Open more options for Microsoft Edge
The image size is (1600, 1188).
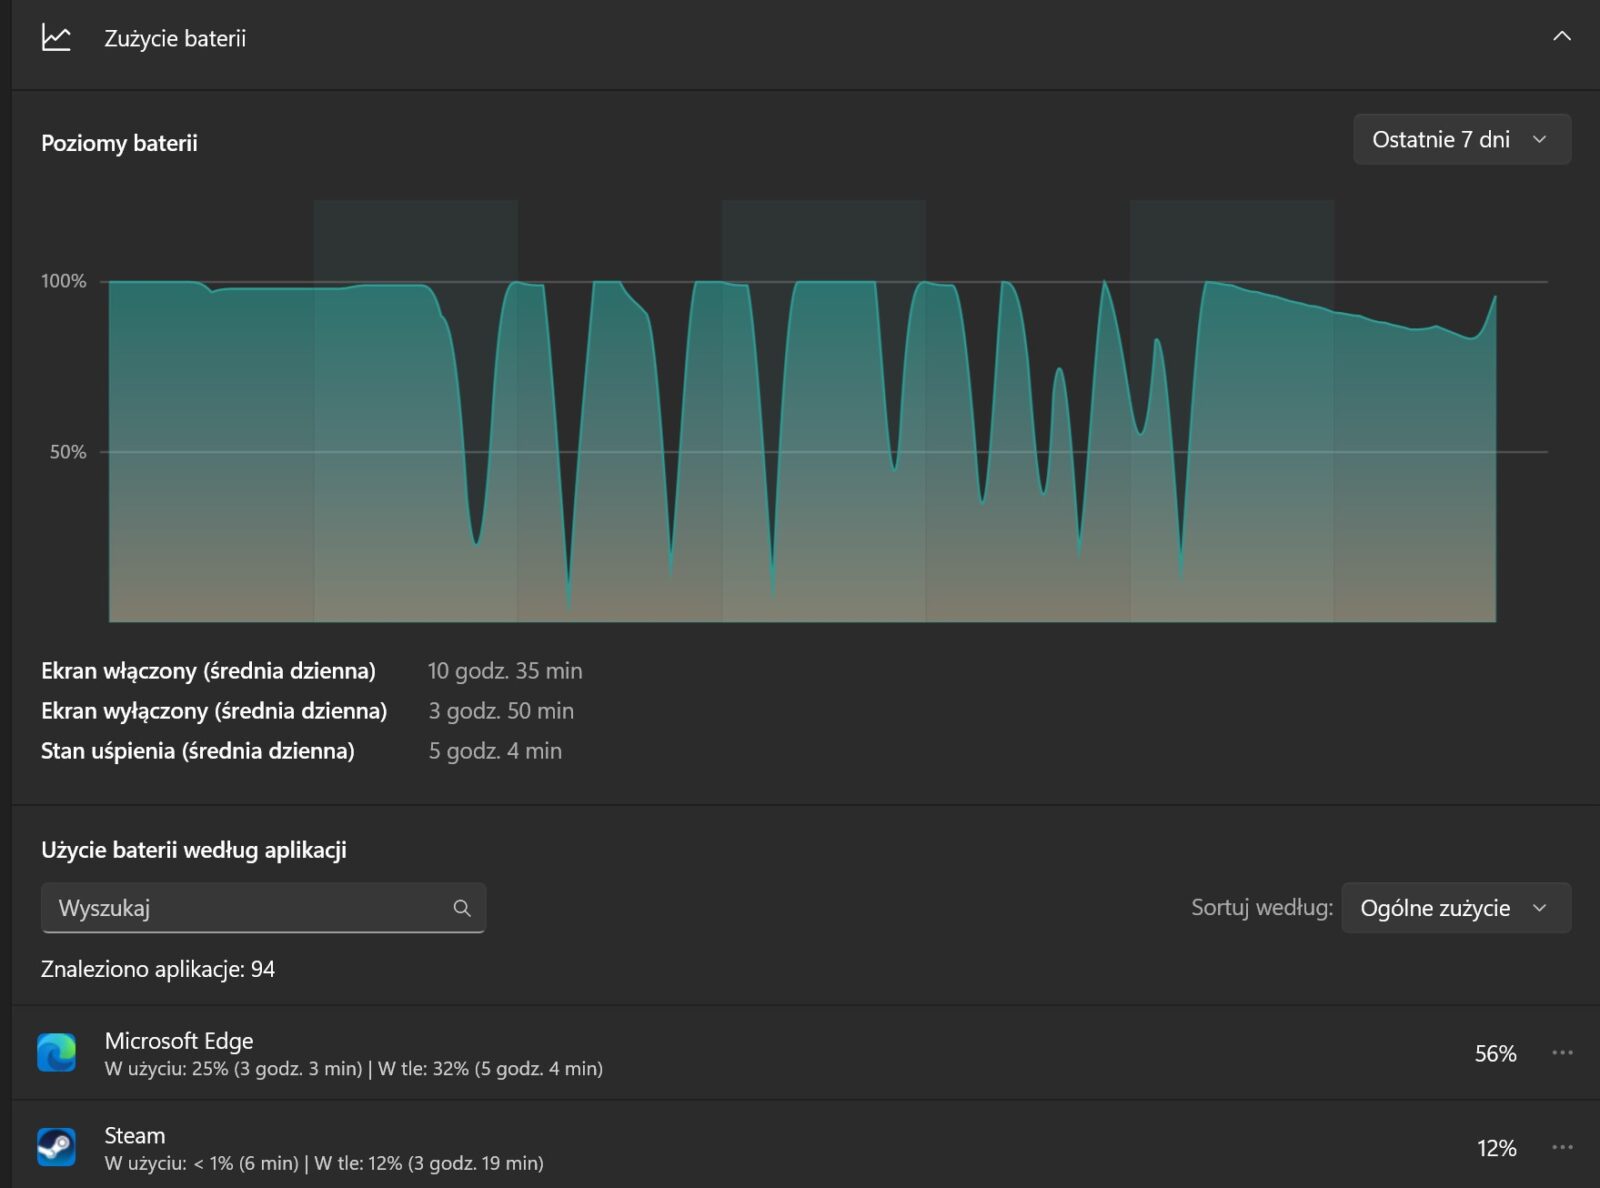point(1562,1053)
